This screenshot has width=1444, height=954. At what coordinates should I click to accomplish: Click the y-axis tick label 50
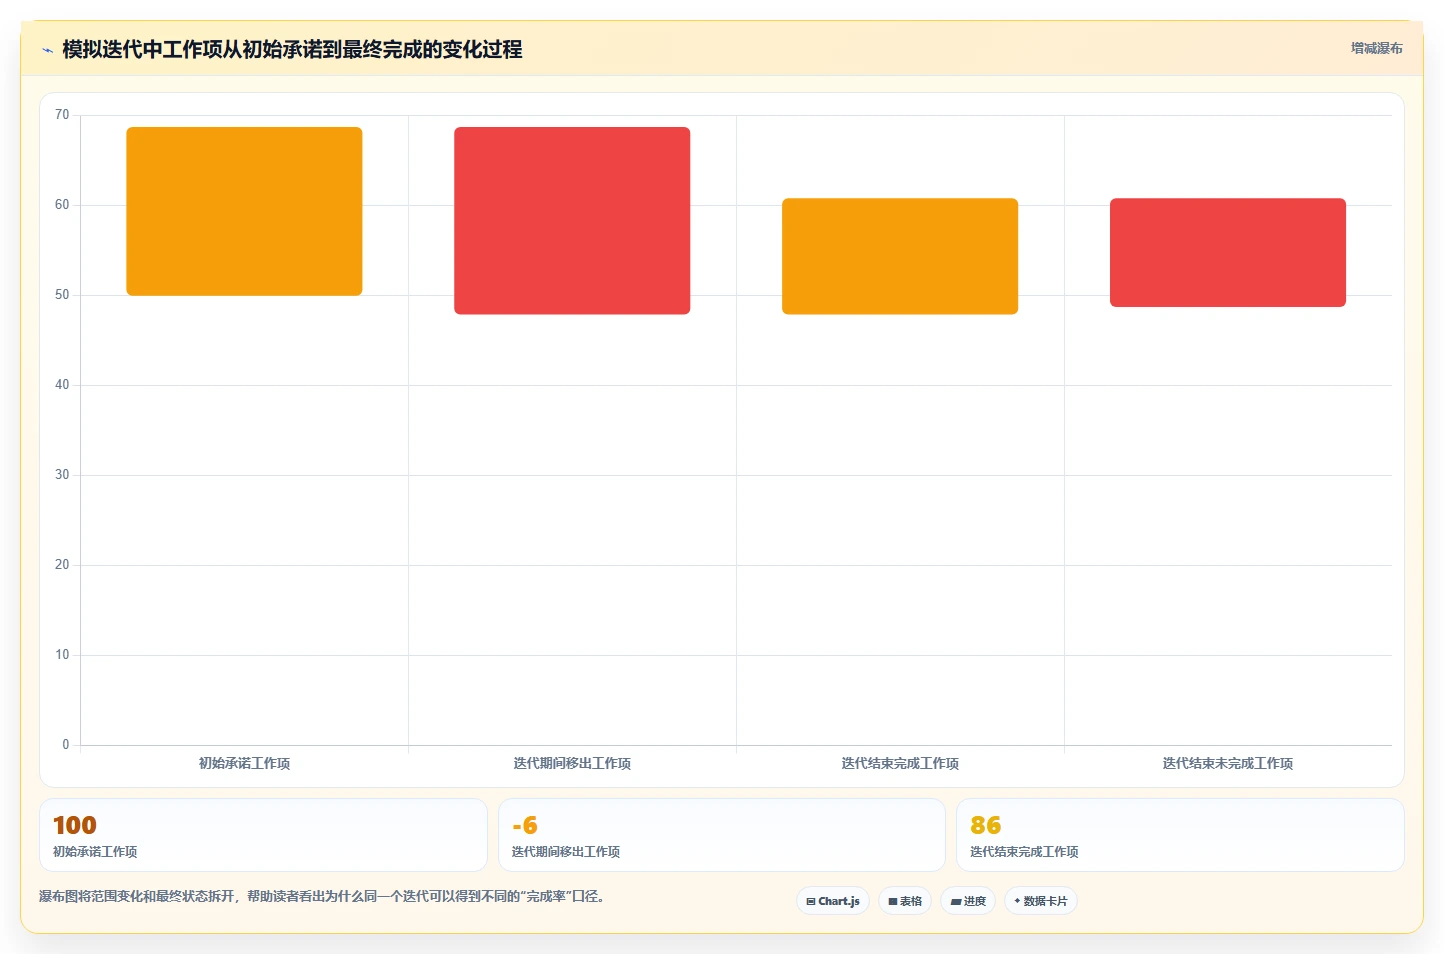coord(62,295)
